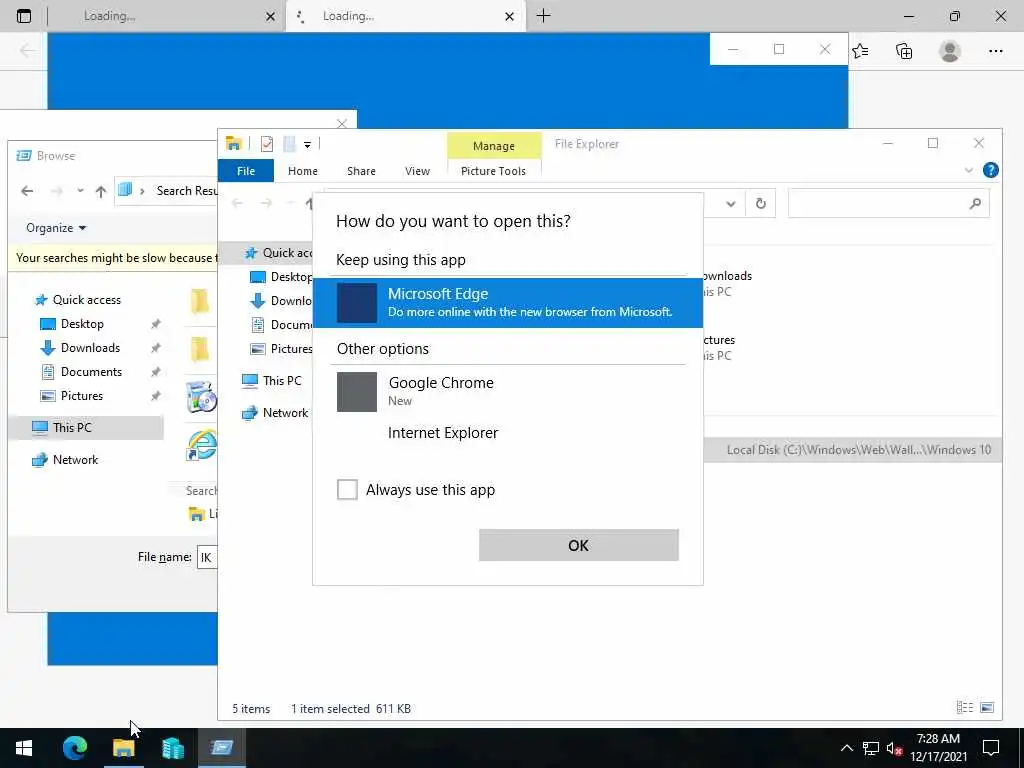Open the Share ribbon tab

[361, 171]
